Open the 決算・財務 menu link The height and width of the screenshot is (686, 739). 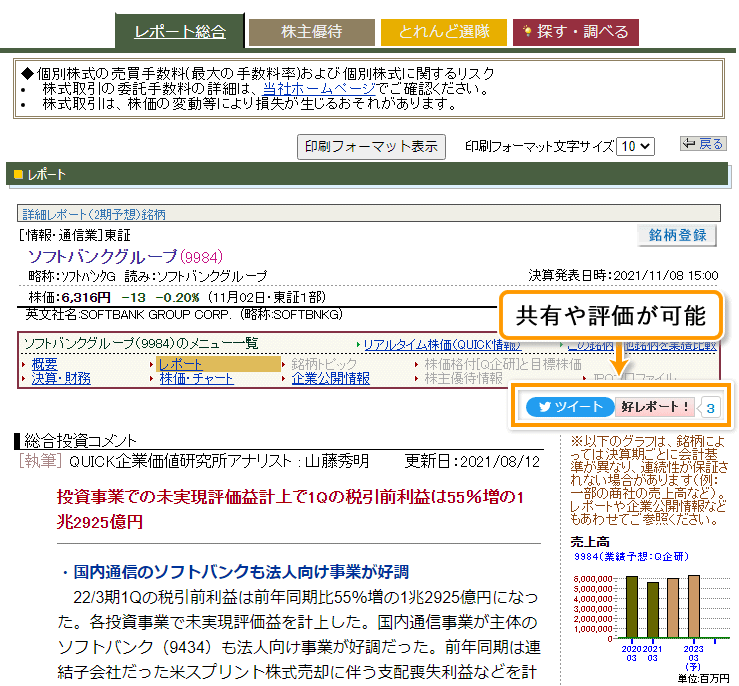click(x=61, y=378)
